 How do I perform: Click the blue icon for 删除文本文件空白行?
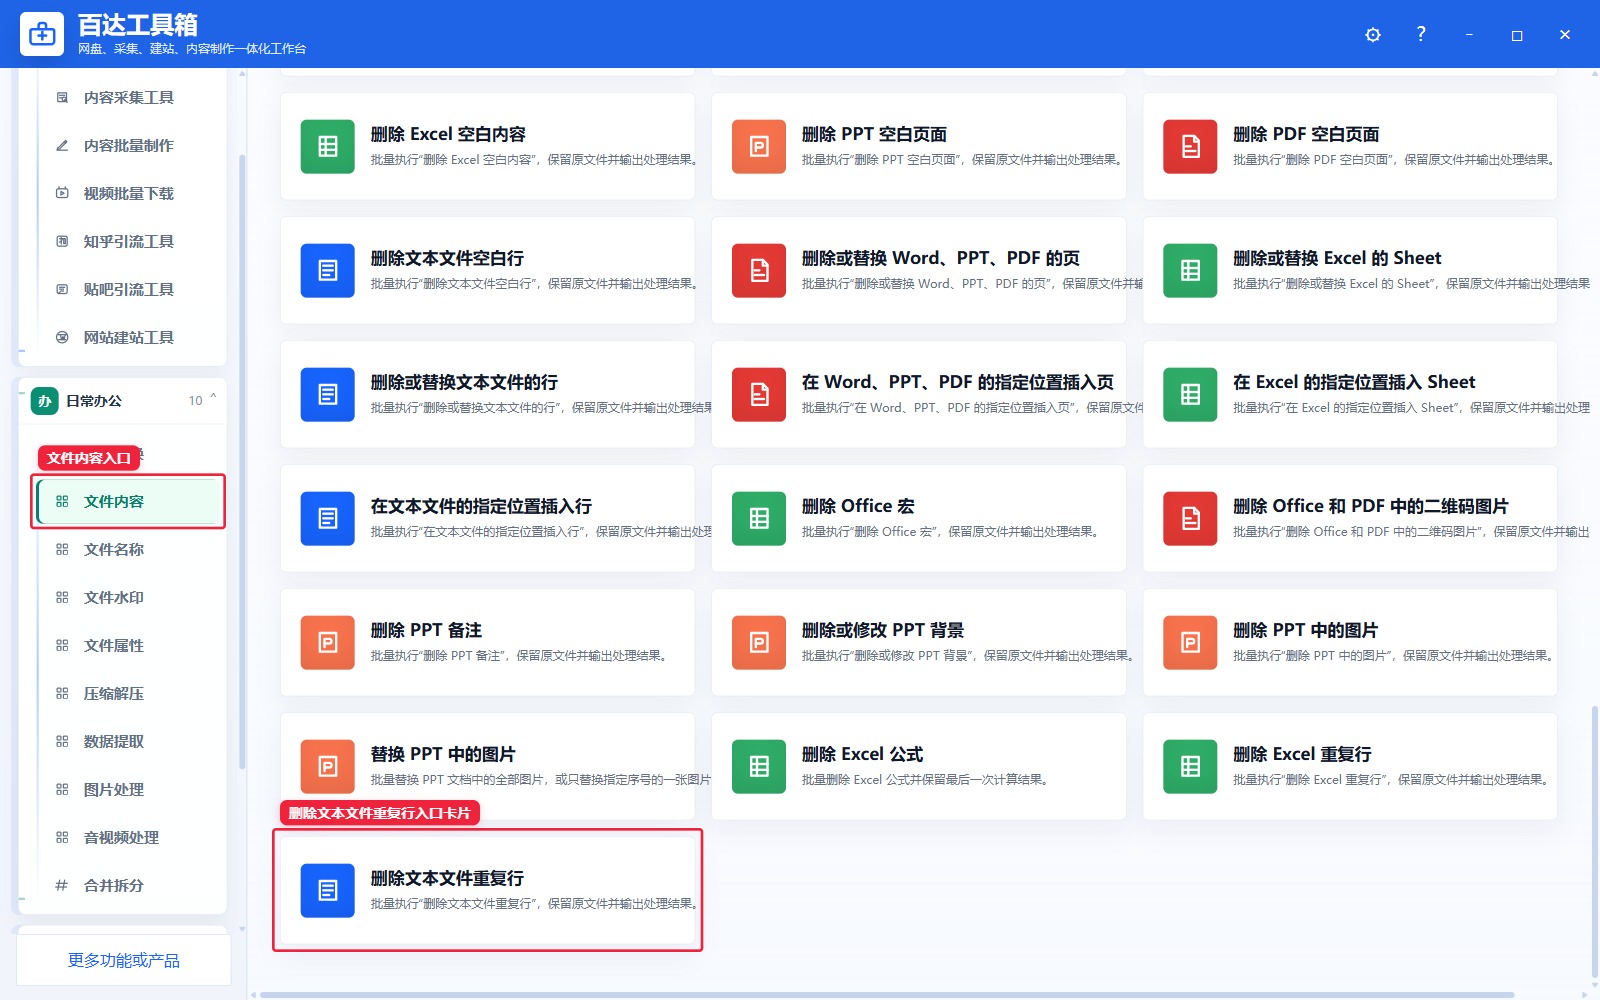pos(328,271)
